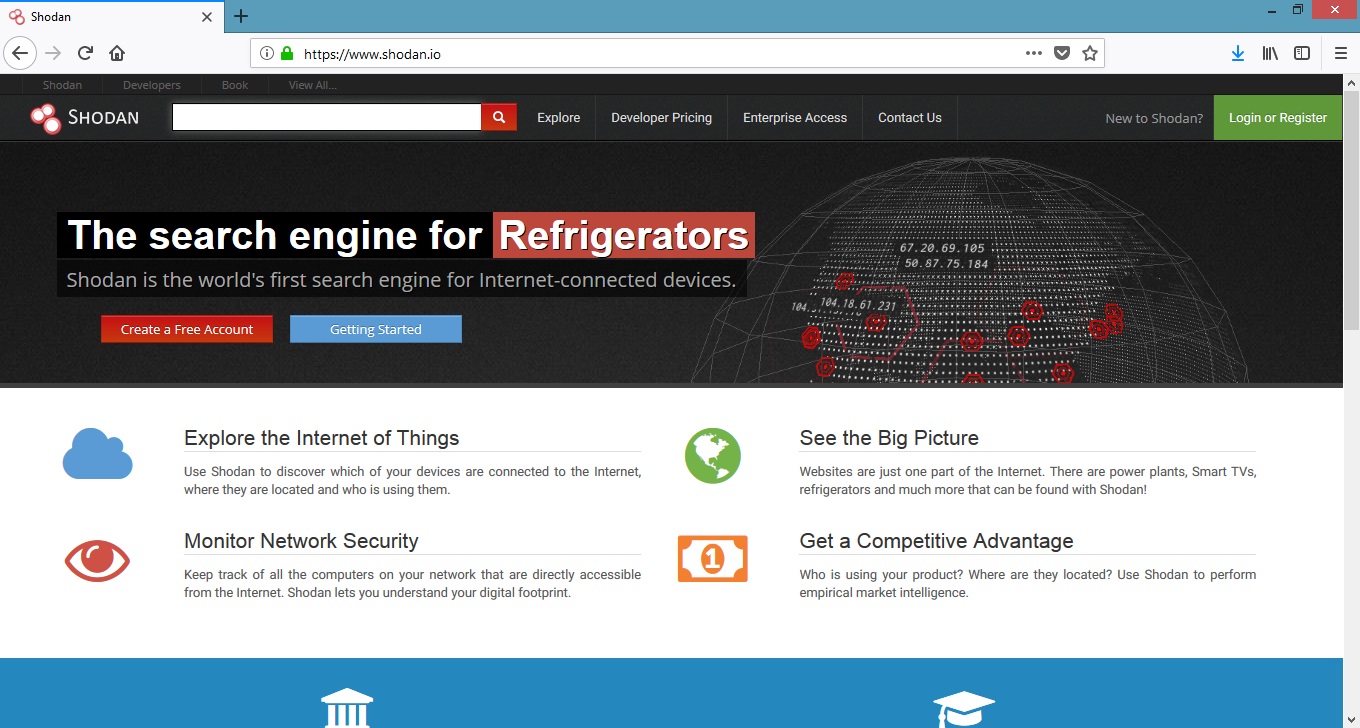Click the browser reload icon
The image size is (1360, 728).
pyautogui.click(x=86, y=53)
